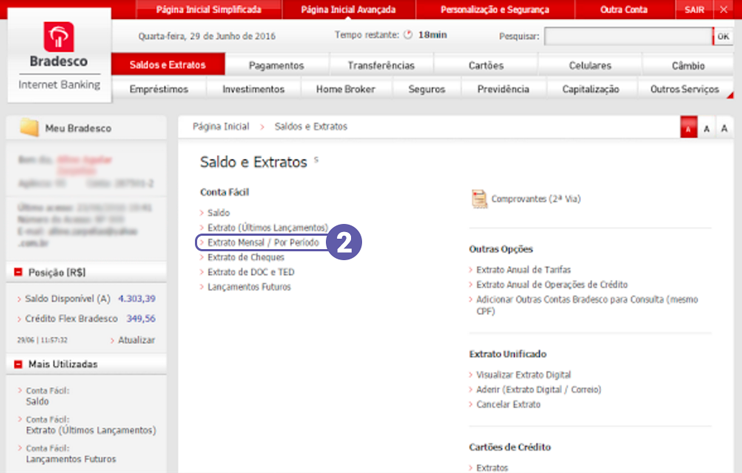The height and width of the screenshot is (473, 742).
Task: Open the Seguros menu
Action: click(427, 89)
